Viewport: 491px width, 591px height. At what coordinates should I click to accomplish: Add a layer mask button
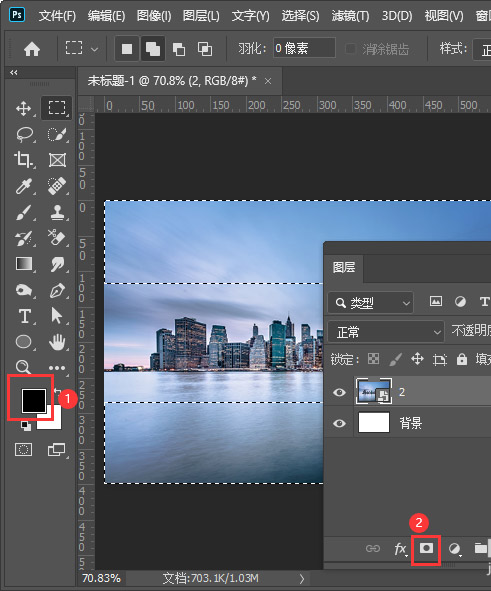(426, 548)
